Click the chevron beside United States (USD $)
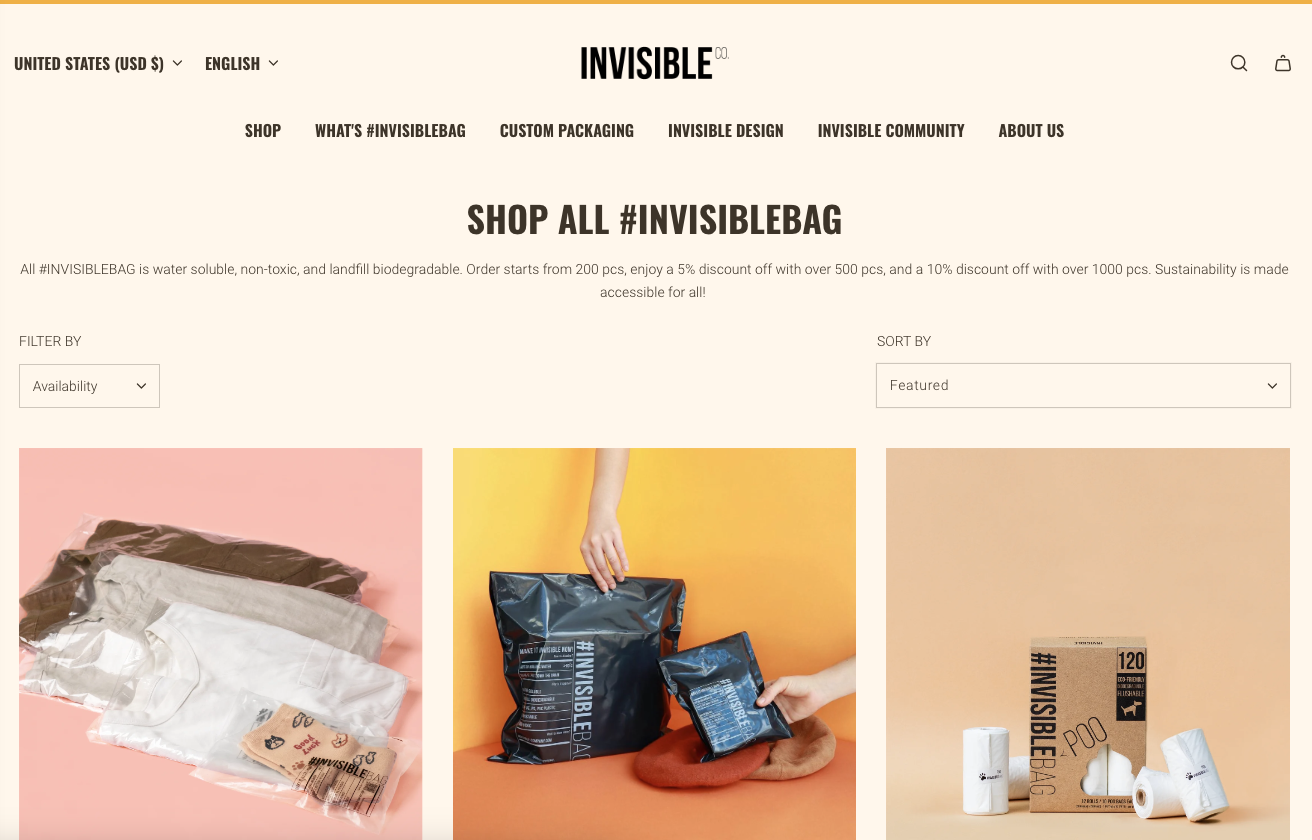1312x840 pixels. [177, 63]
